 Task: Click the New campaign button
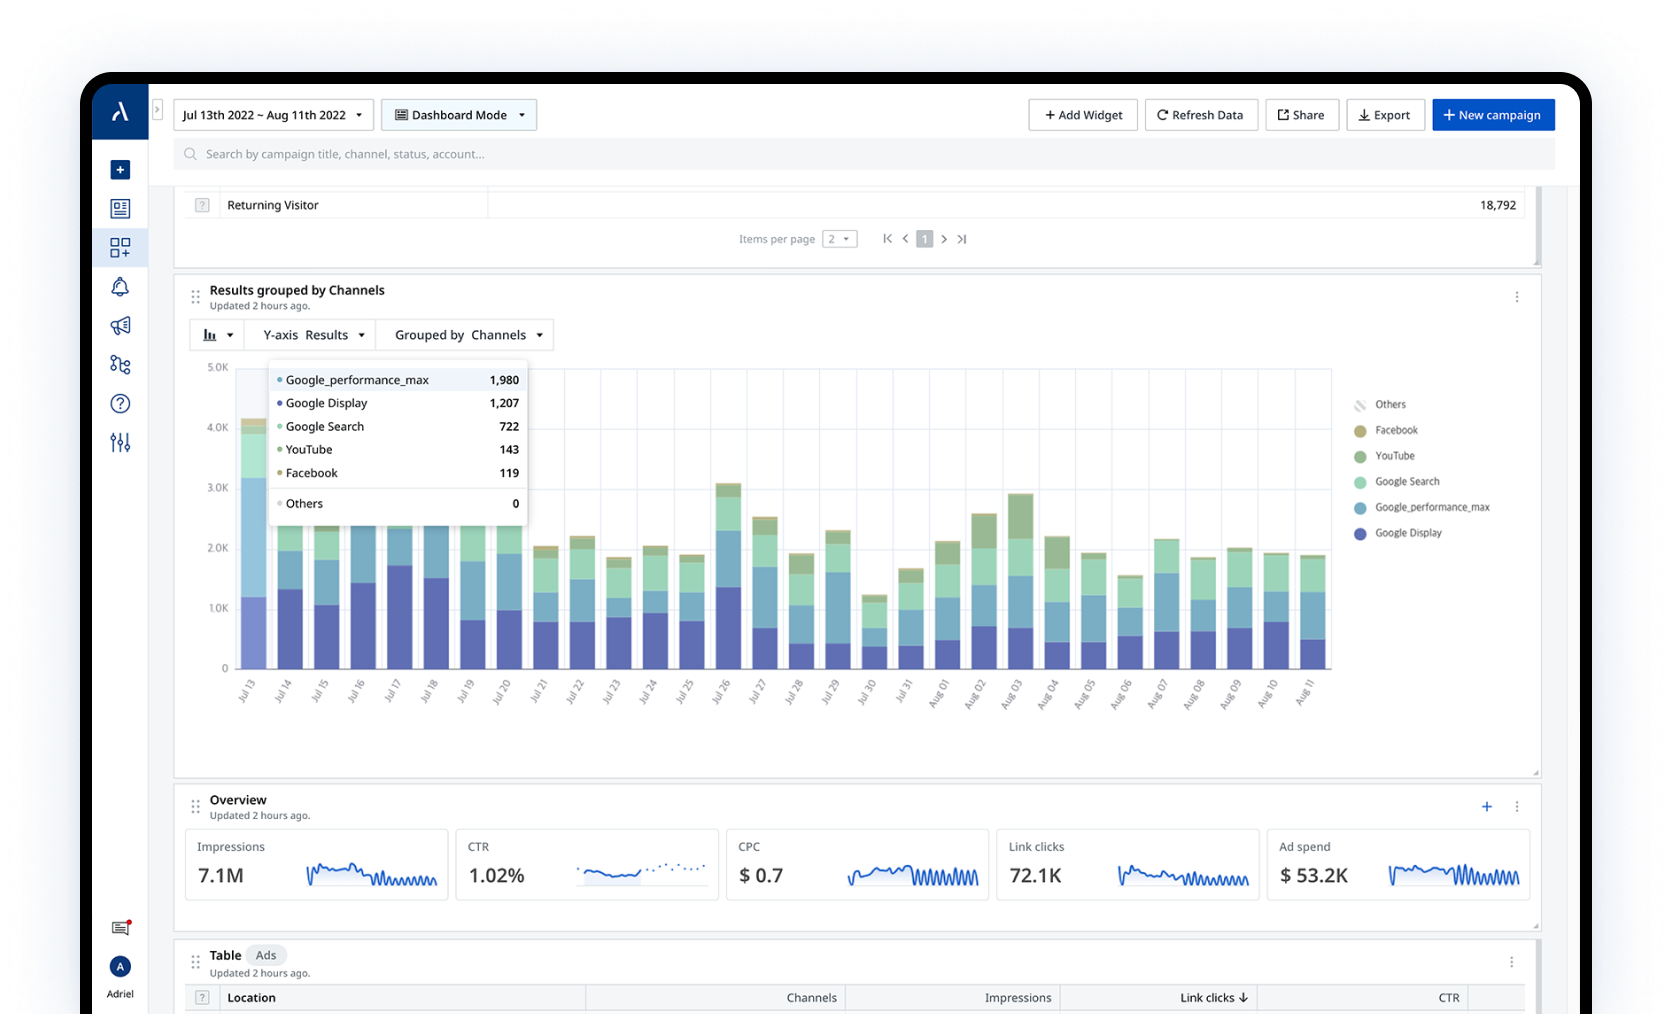point(1492,115)
